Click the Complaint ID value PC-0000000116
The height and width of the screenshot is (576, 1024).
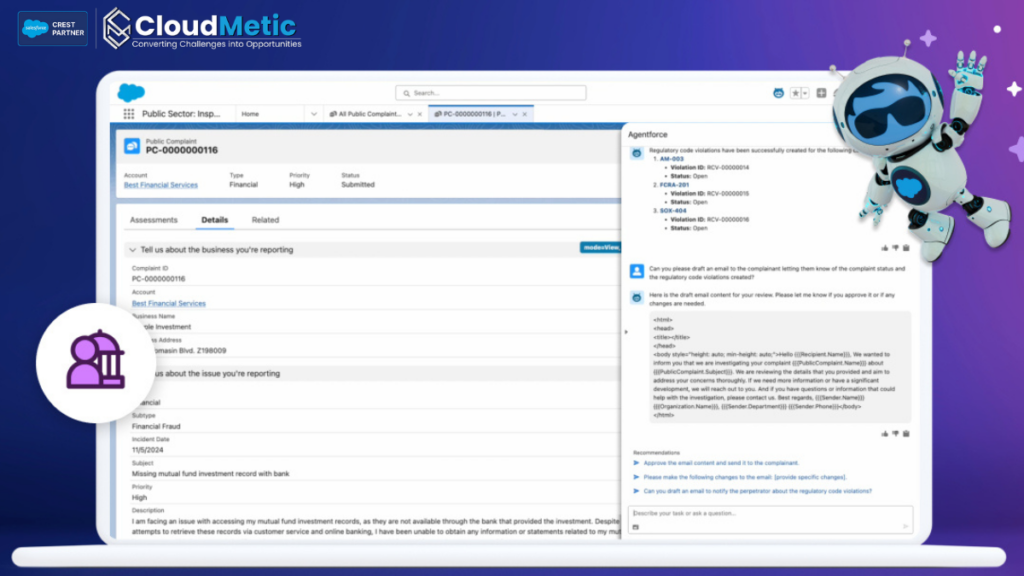coord(159,279)
